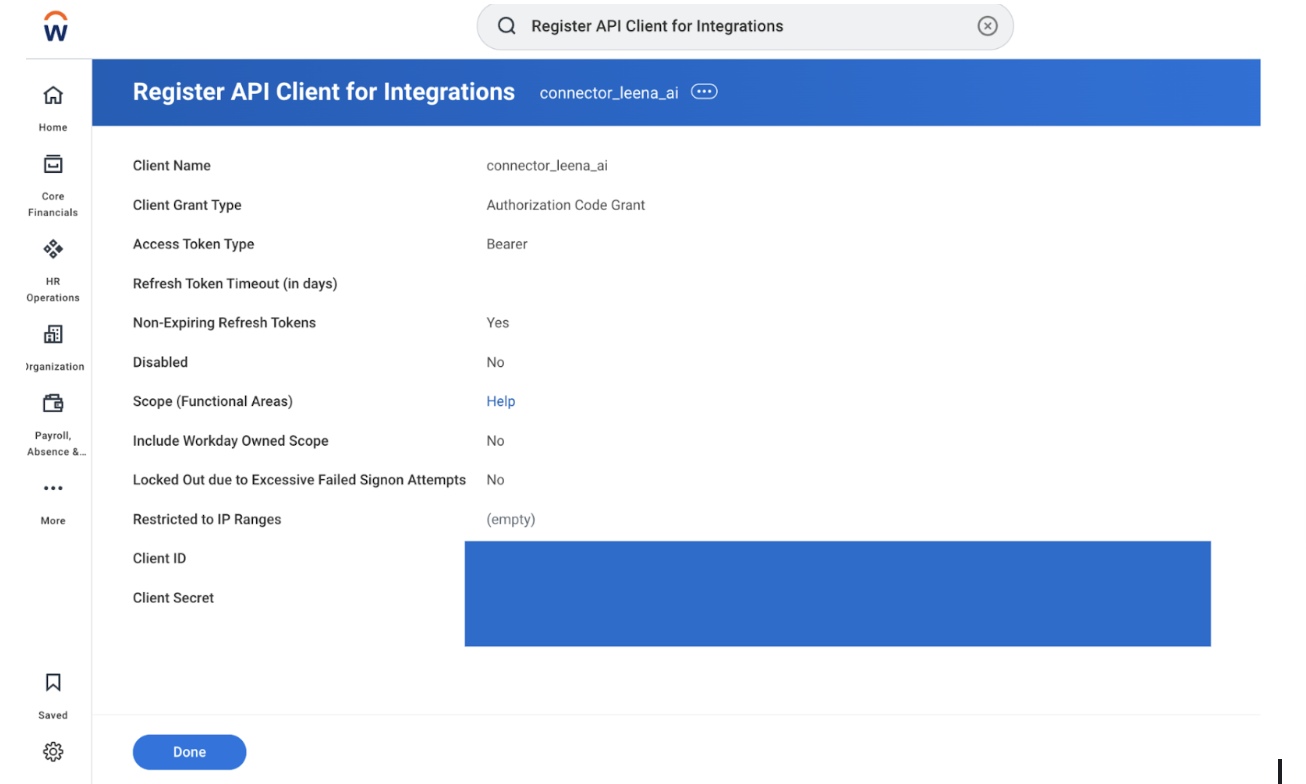Open the Help link for Scope

[501, 401]
